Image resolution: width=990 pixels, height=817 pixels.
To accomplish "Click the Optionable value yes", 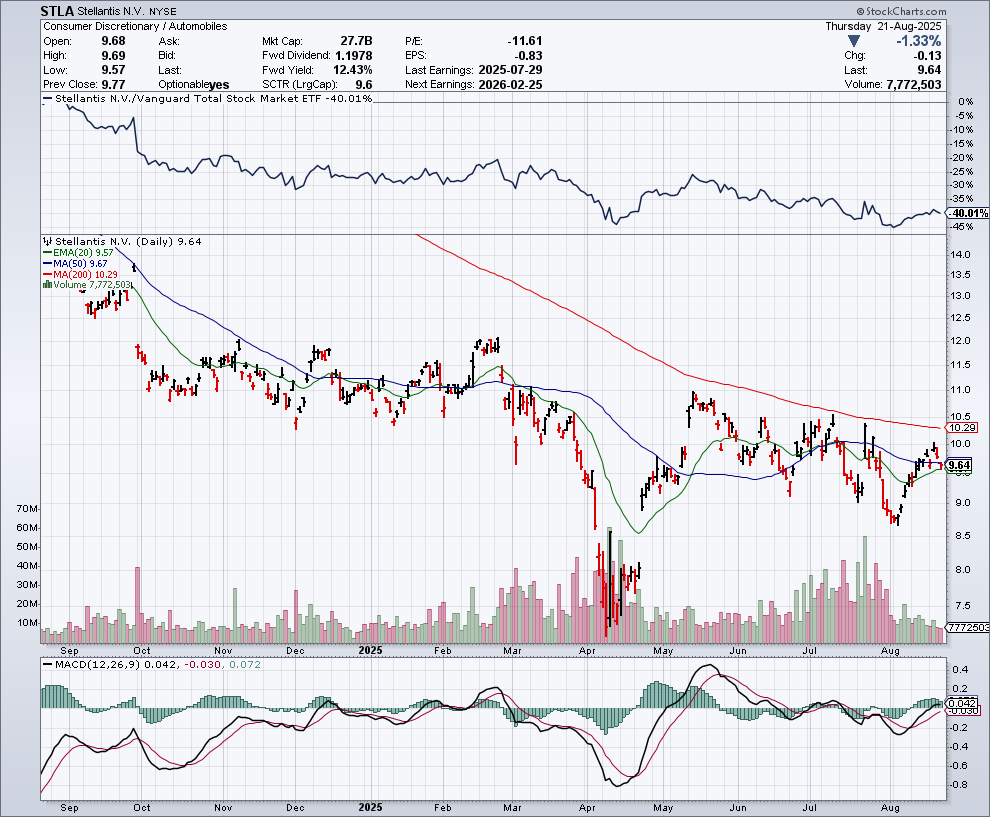I will [x=219, y=85].
